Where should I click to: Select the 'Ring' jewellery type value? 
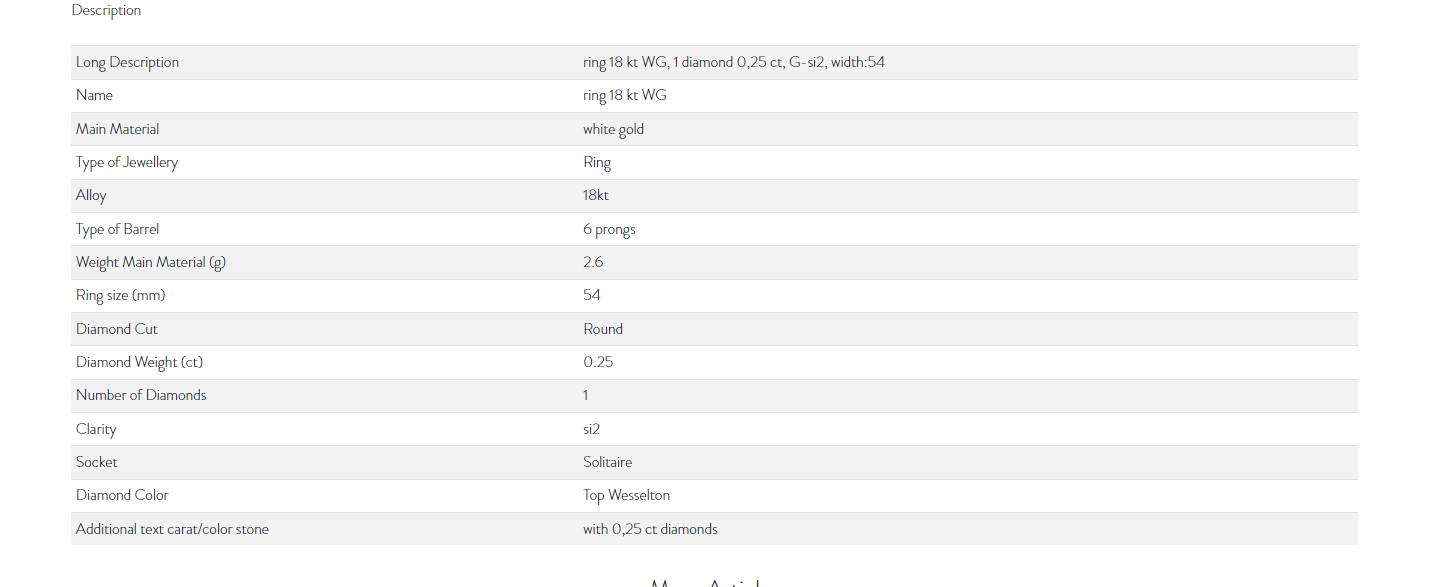[597, 162]
